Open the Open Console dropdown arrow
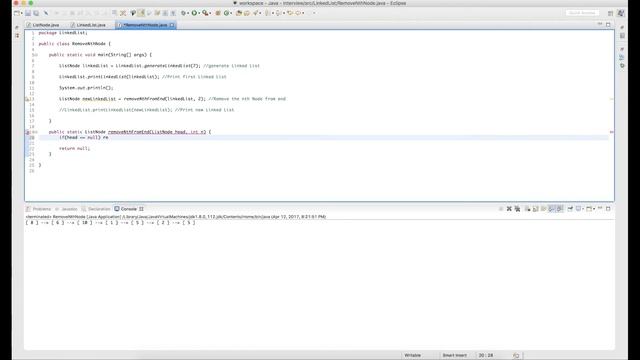640x360 pixels. [594, 209]
